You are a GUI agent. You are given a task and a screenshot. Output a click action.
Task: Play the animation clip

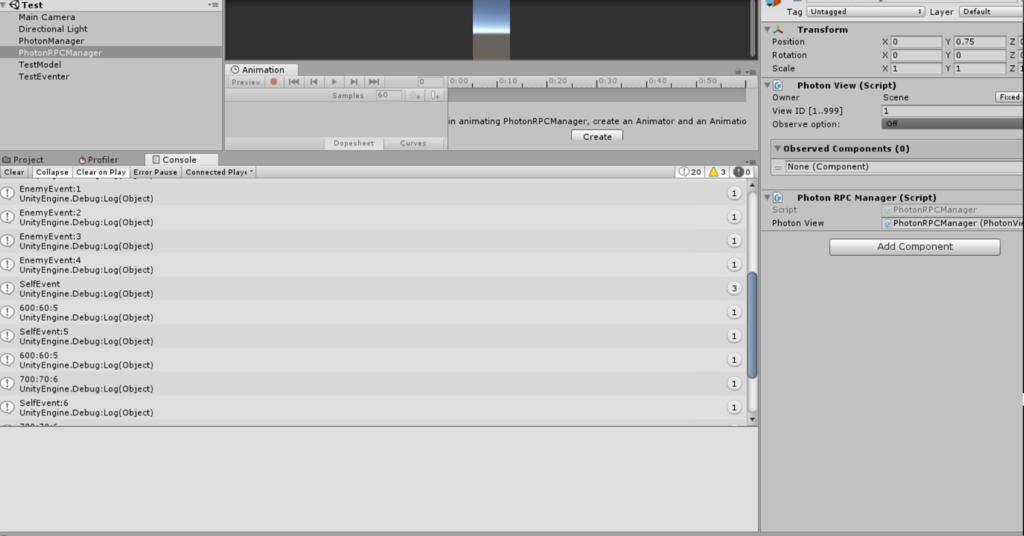pos(334,82)
